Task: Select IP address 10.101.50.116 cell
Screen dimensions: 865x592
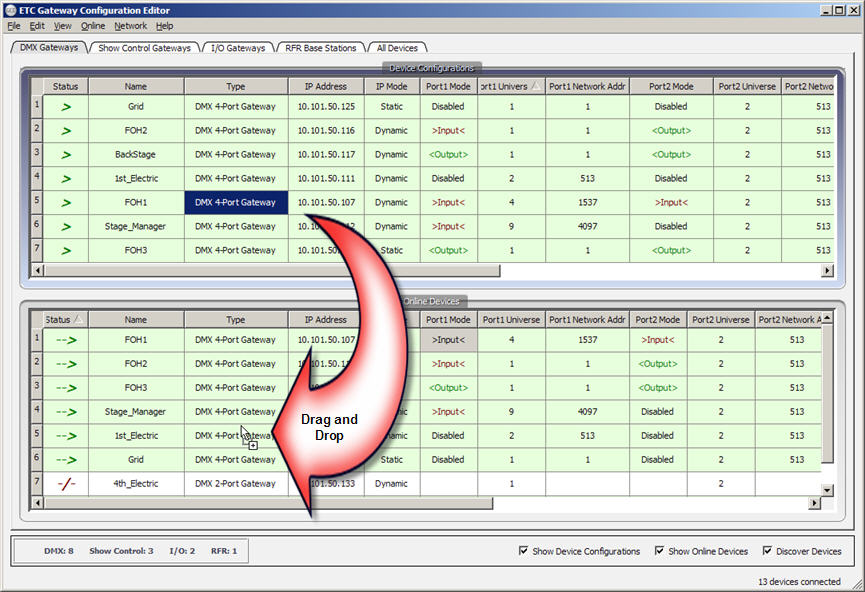Action: click(x=326, y=131)
